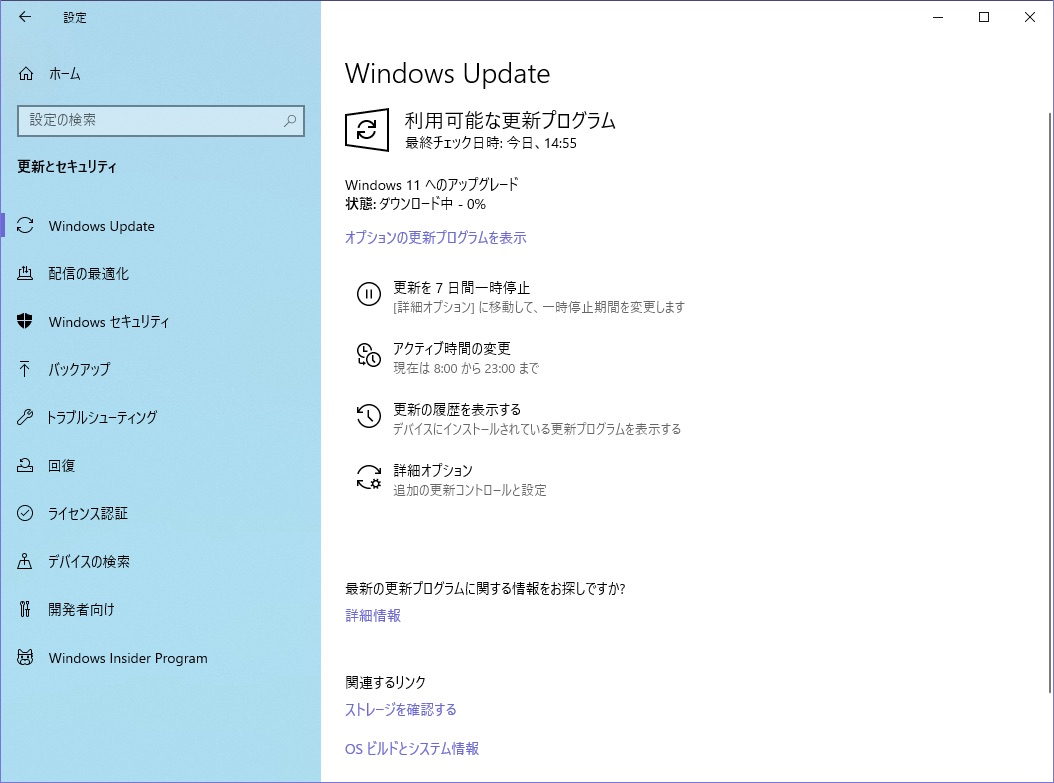The height and width of the screenshot is (783, 1054).
Task: Click the 利用可能な更新プログラム heading
Action: click(x=510, y=120)
